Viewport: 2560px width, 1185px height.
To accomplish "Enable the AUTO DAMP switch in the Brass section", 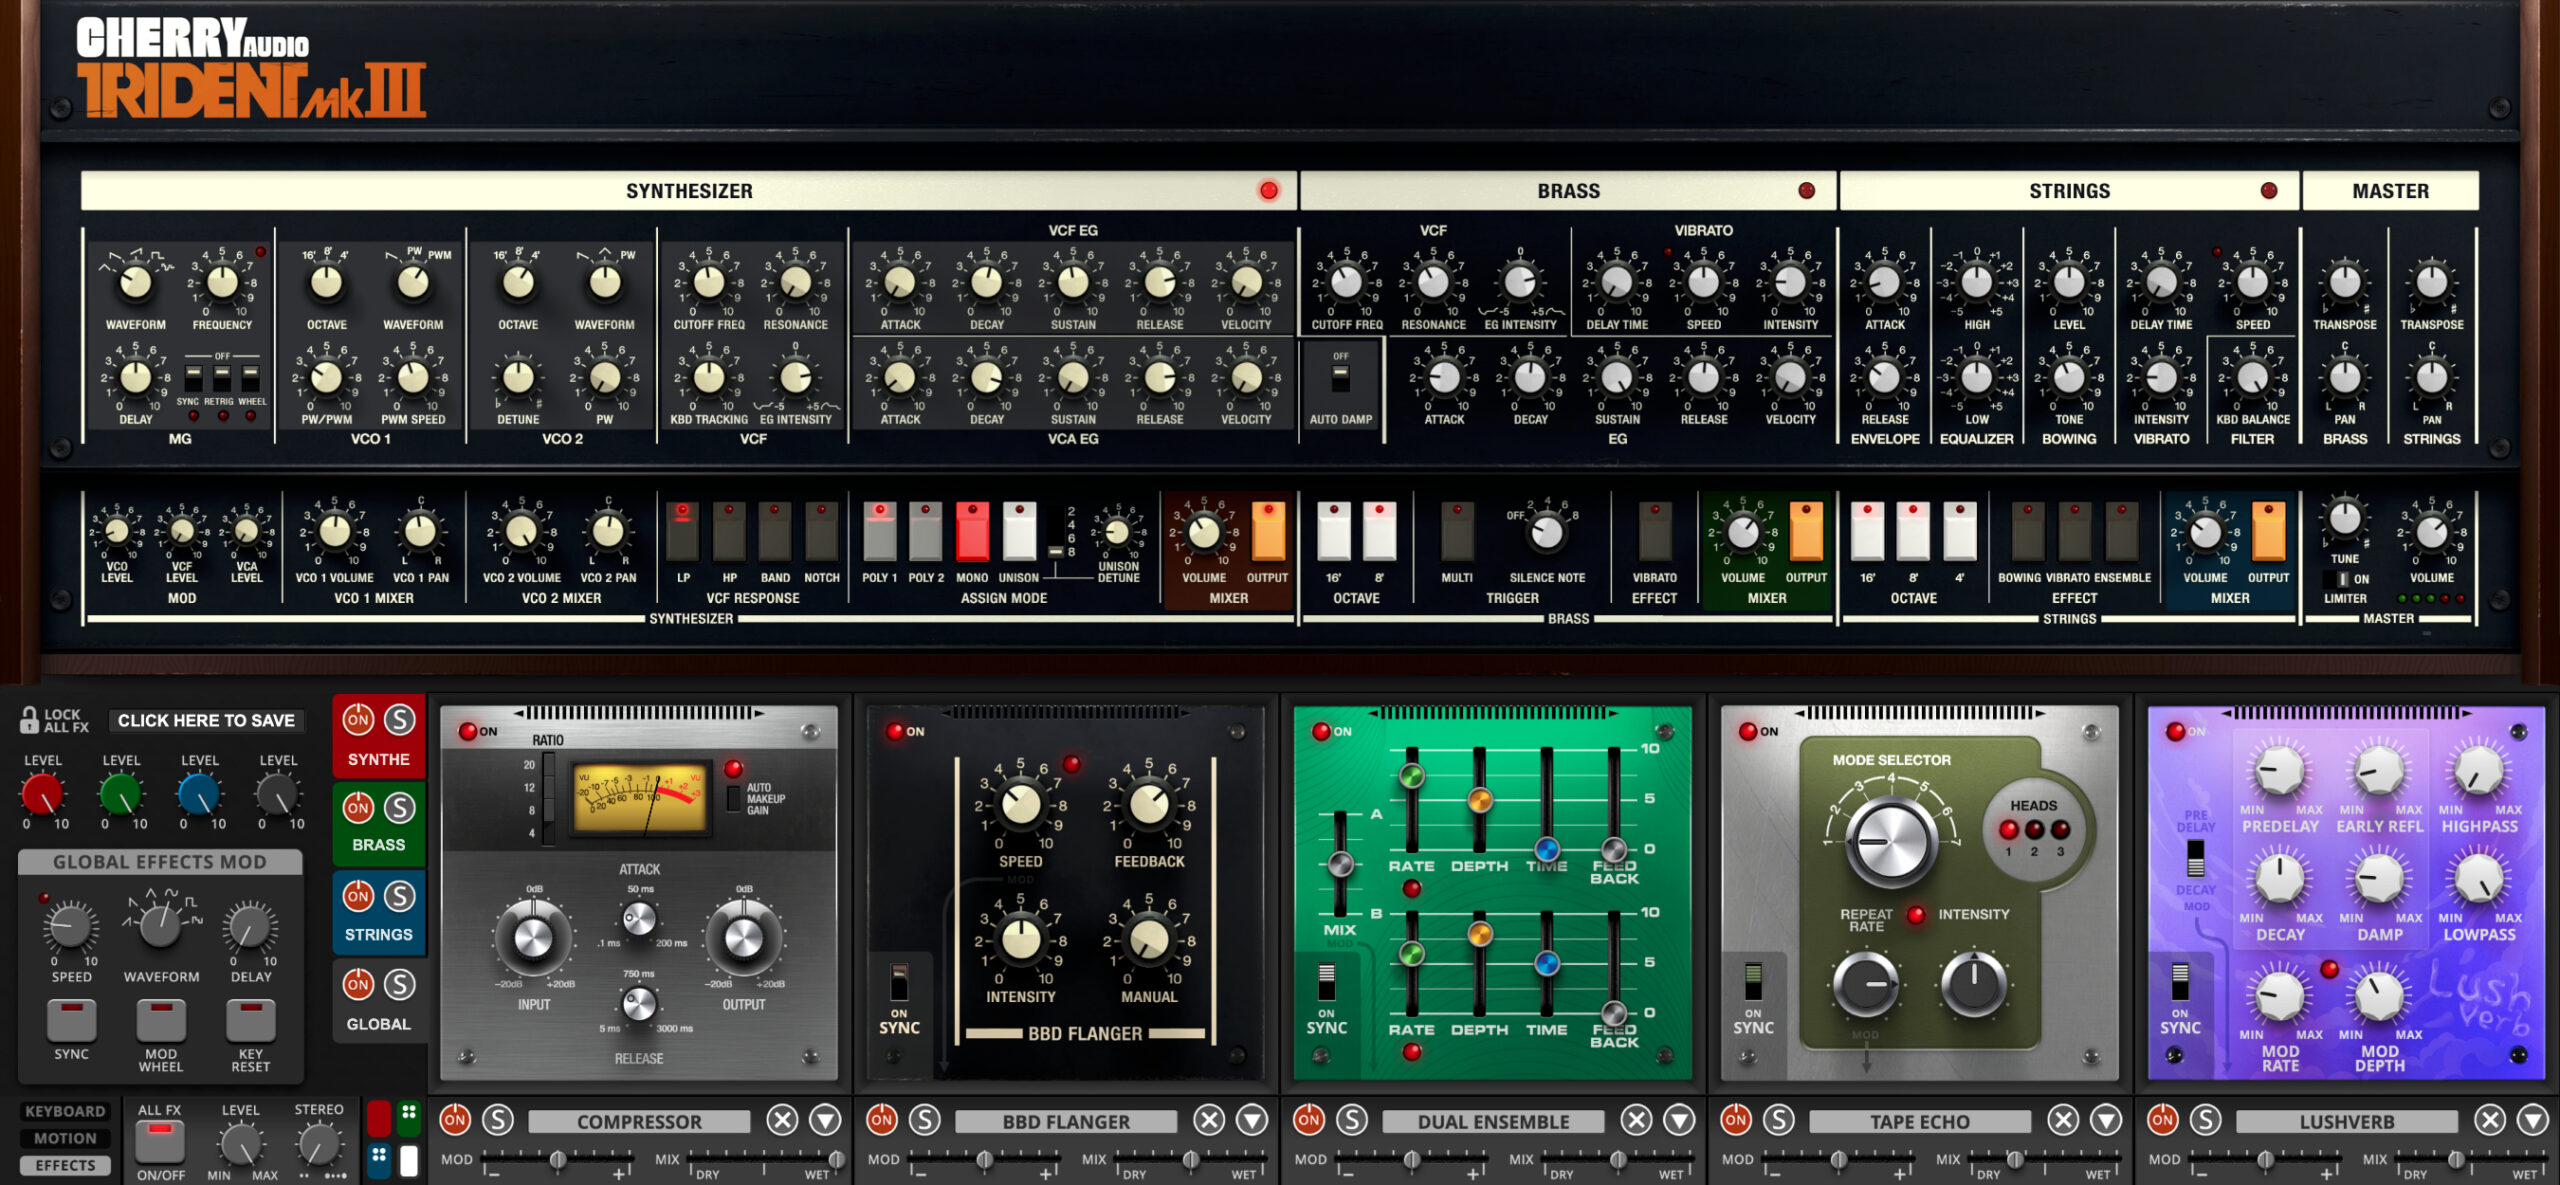I will coord(1340,378).
